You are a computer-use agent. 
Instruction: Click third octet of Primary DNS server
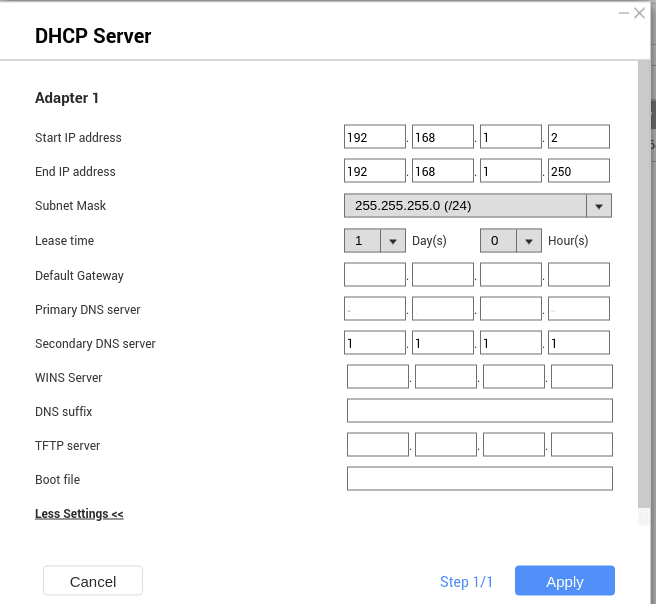click(x=510, y=309)
